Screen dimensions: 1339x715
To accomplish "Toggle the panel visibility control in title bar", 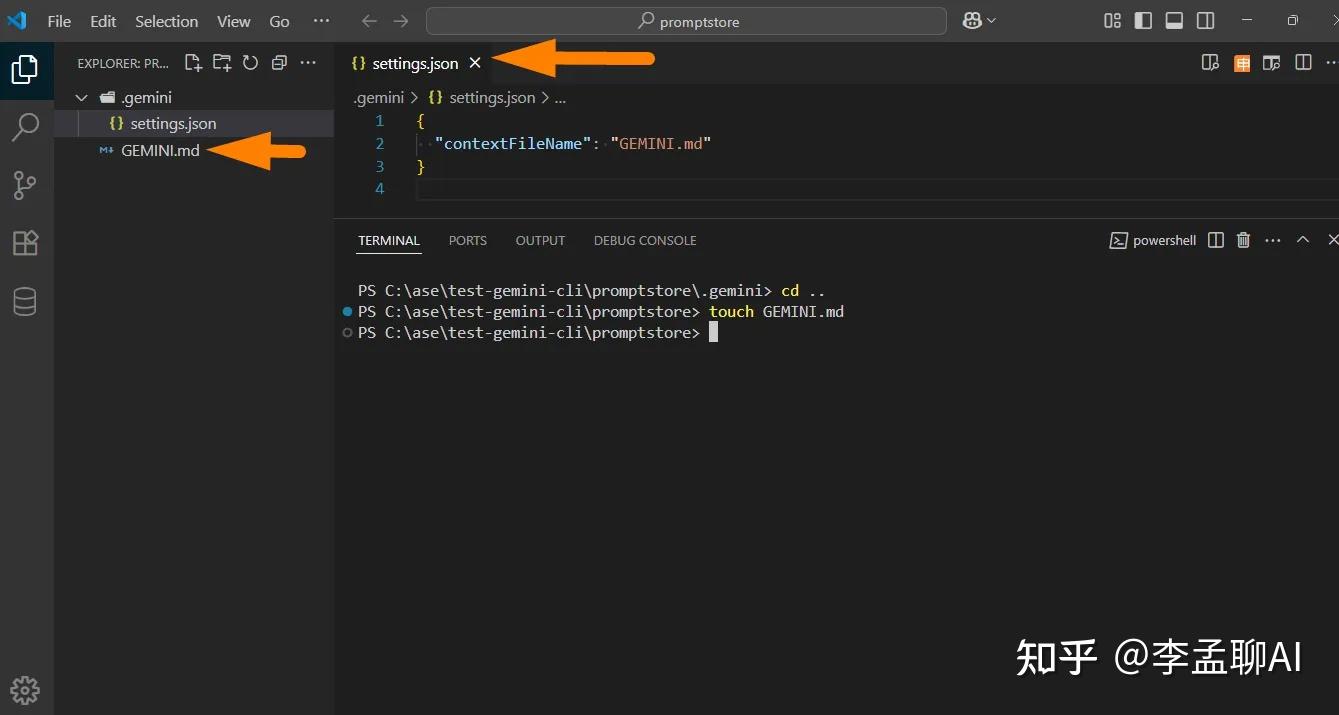I will click(x=1173, y=19).
